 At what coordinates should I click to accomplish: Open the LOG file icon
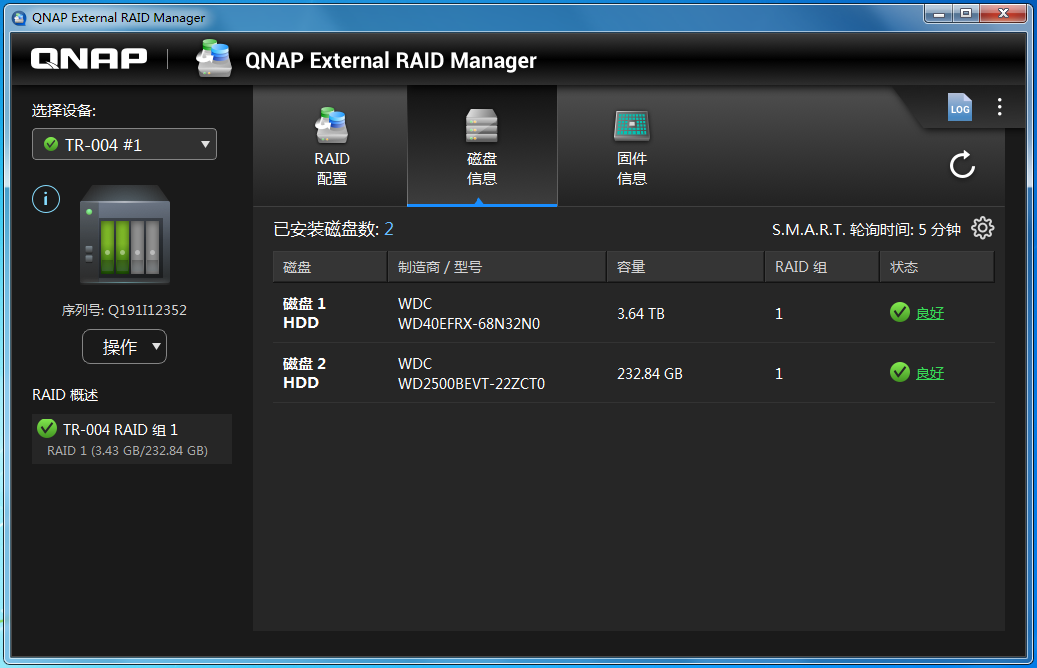pyautogui.click(x=960, y=107)
